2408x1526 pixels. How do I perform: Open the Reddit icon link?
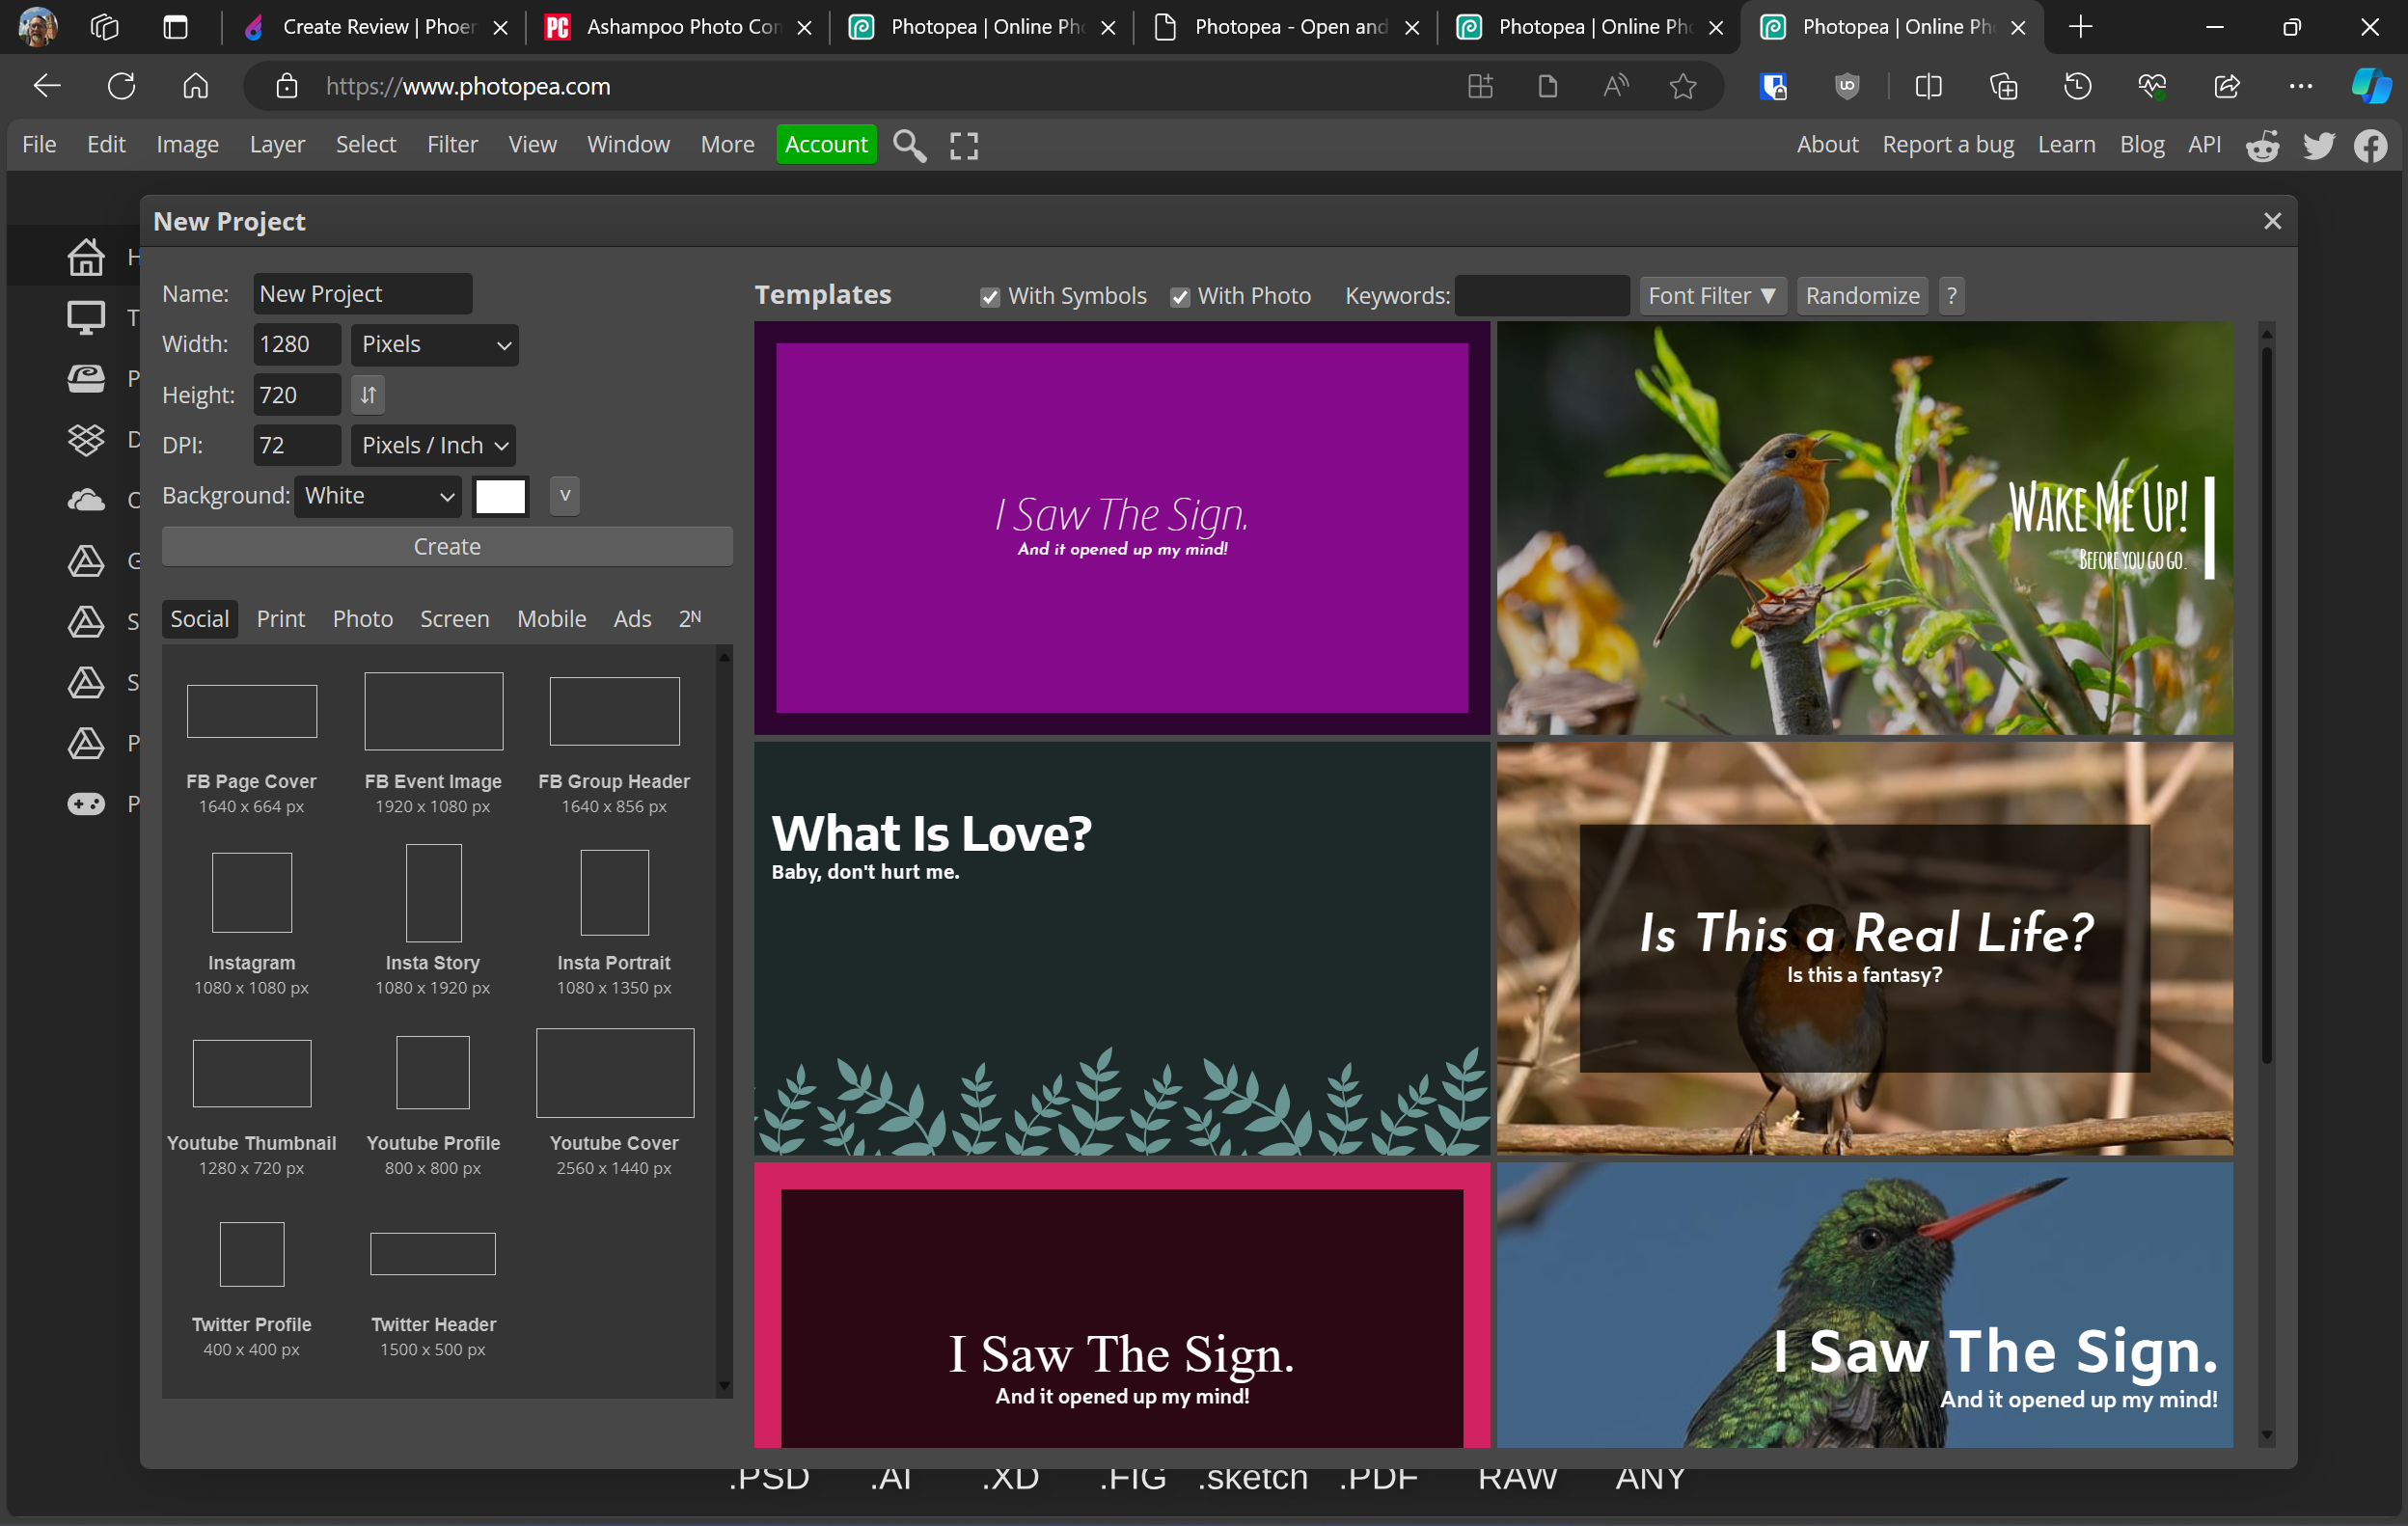[x=2262, y=145]
